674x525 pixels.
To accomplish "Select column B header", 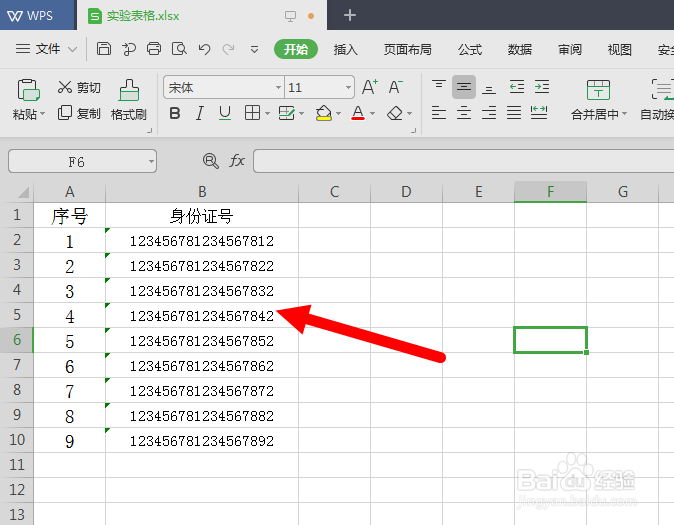I will 202,191.
